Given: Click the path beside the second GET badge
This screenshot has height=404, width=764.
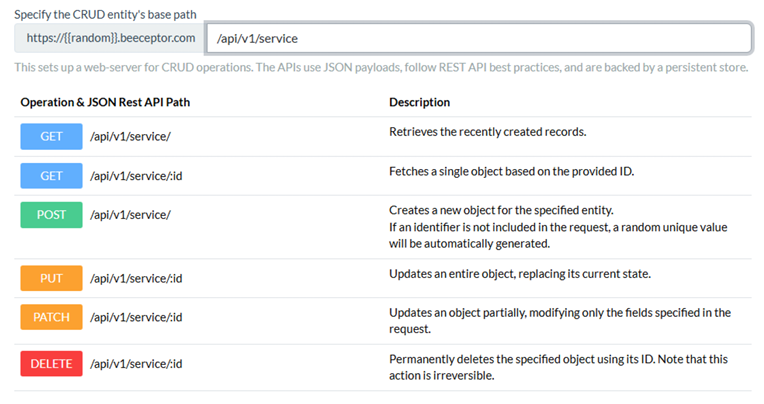Looking at the screenshot, I should [136, 176].
